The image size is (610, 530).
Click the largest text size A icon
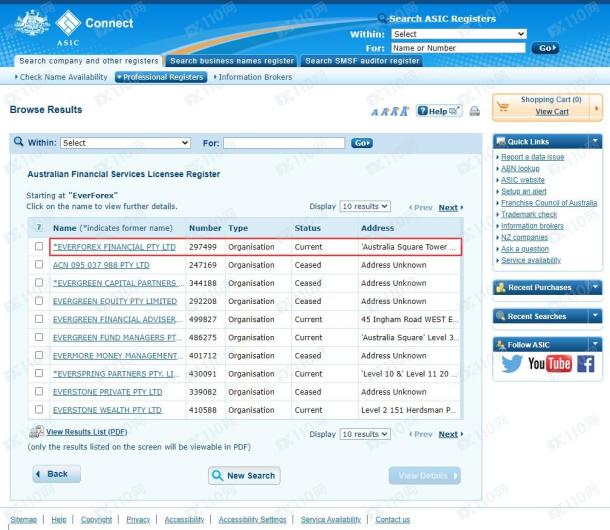pyautogui.click(x=403, y=110)
